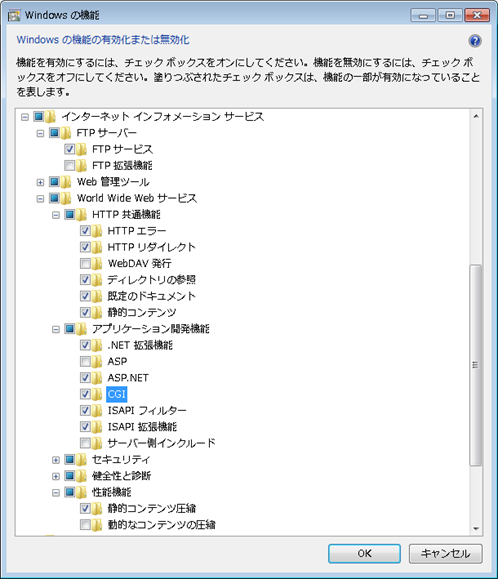The image size is (498, 579).
Task: Select the ASP.NET row label
Action: click(128, 377)
